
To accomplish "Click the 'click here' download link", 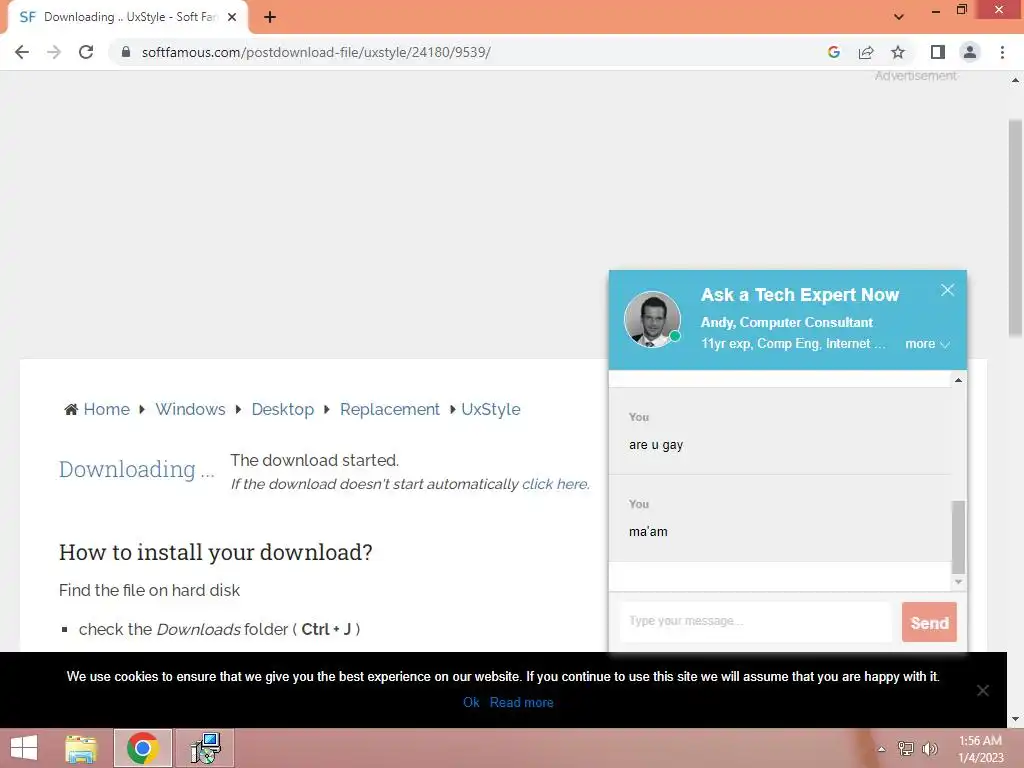I will [x=555, y=484].
